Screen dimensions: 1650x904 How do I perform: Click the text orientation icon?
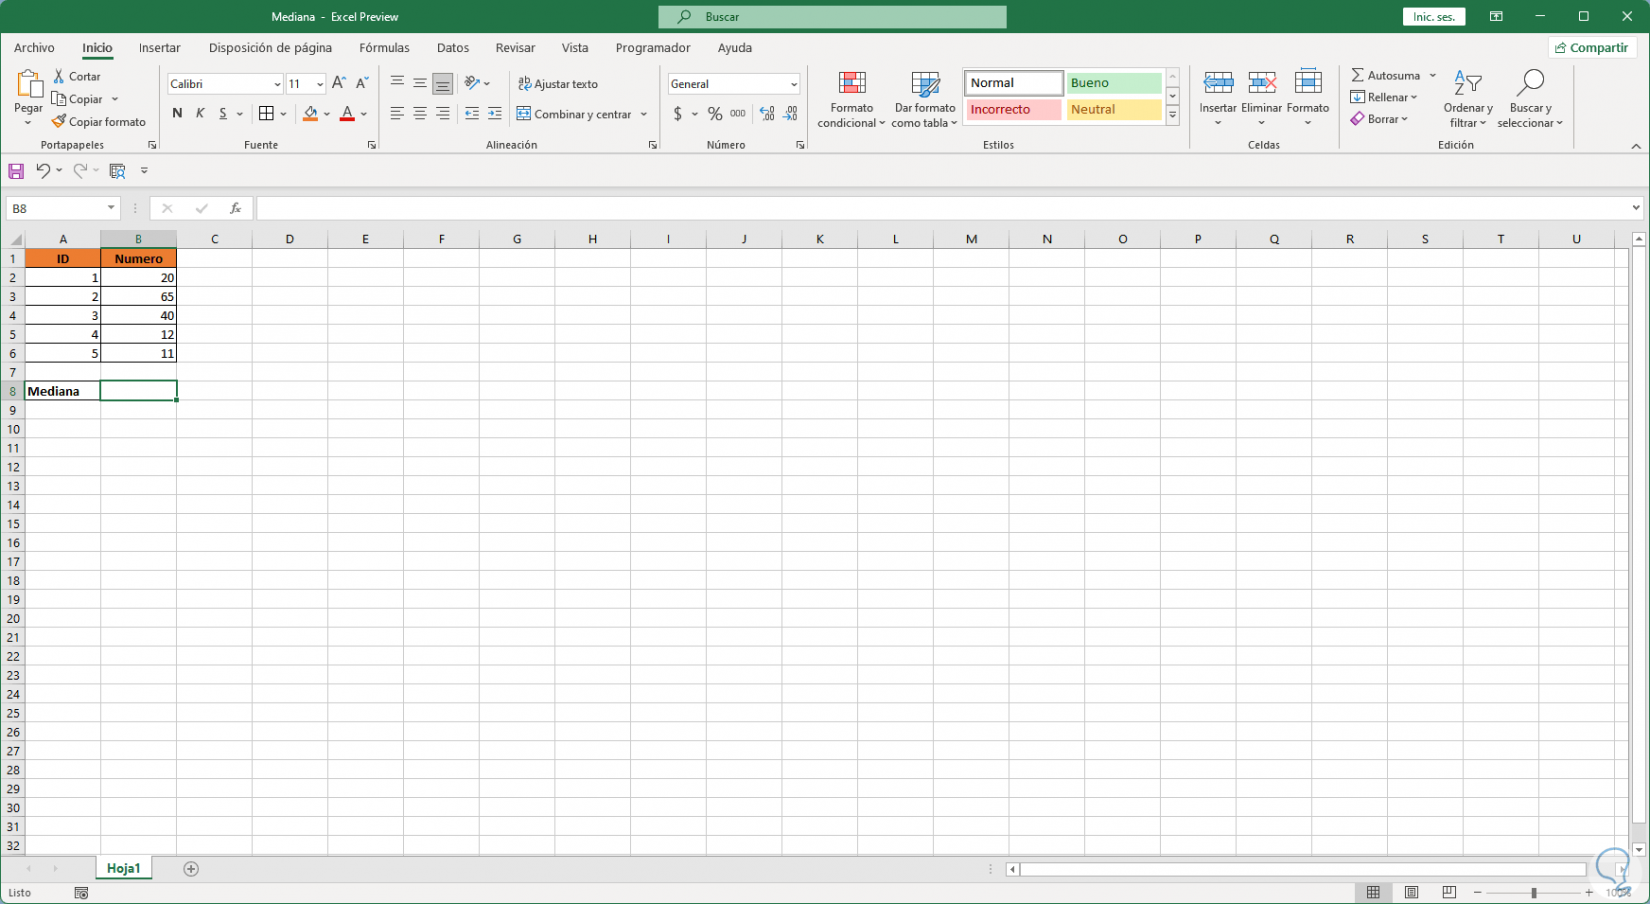click(473, 84)
